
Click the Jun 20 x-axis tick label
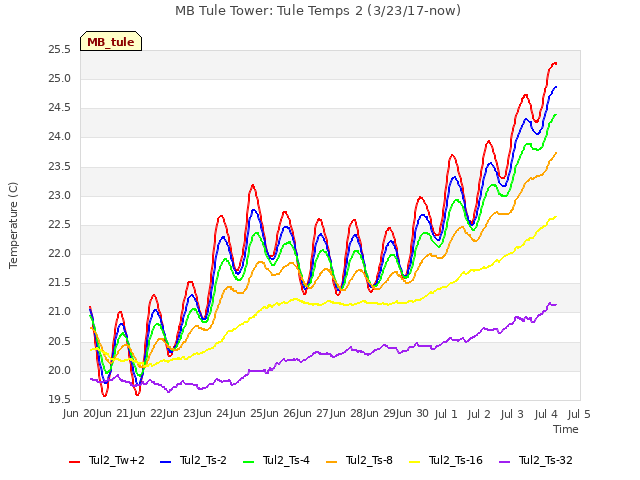(79, 414)
